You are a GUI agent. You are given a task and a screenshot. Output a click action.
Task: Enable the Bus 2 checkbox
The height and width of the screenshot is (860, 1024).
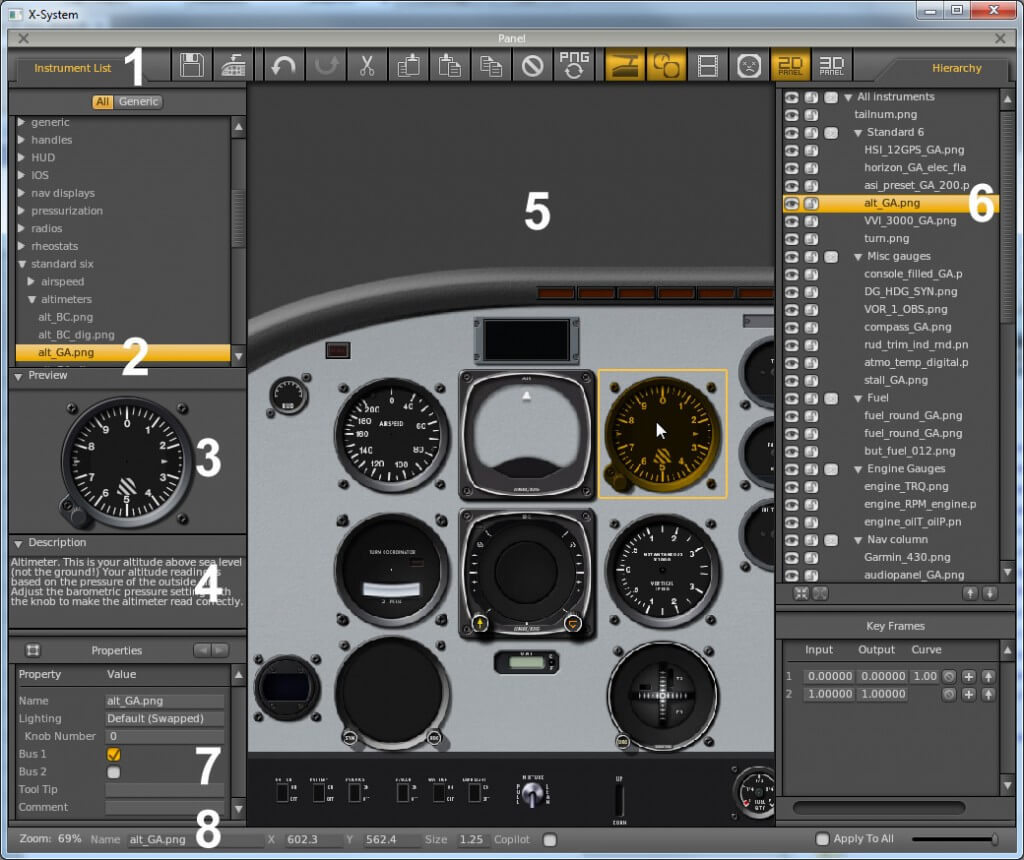point(113,772)
